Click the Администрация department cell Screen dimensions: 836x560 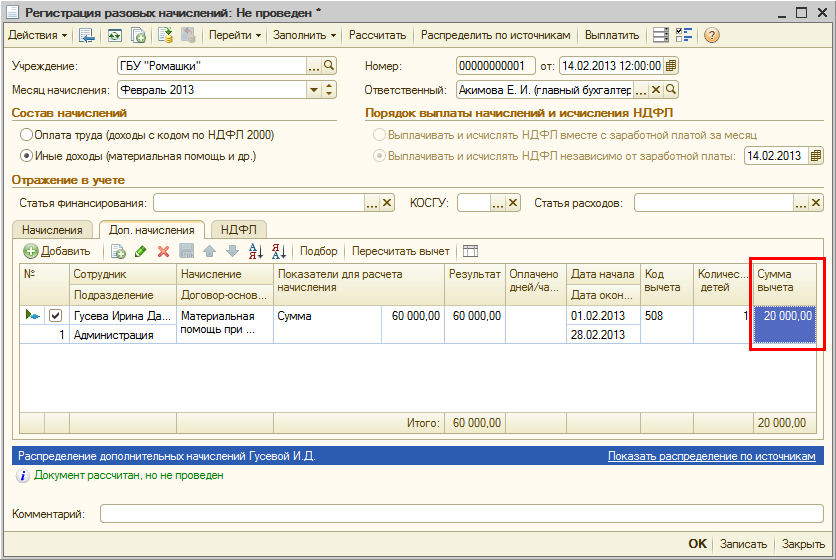(x=123, y=335)
